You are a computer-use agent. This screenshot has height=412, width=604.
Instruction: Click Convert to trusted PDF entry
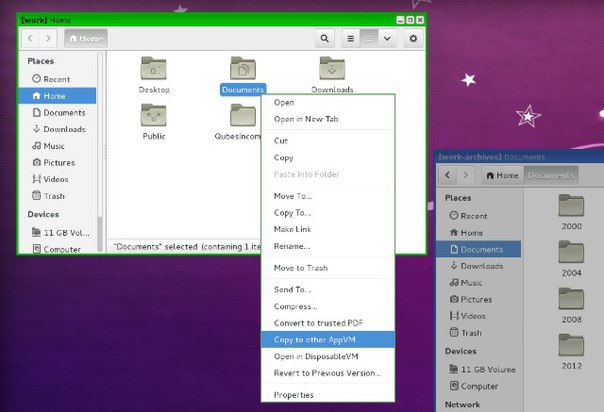pyautogui.click(x=318, y=323)
